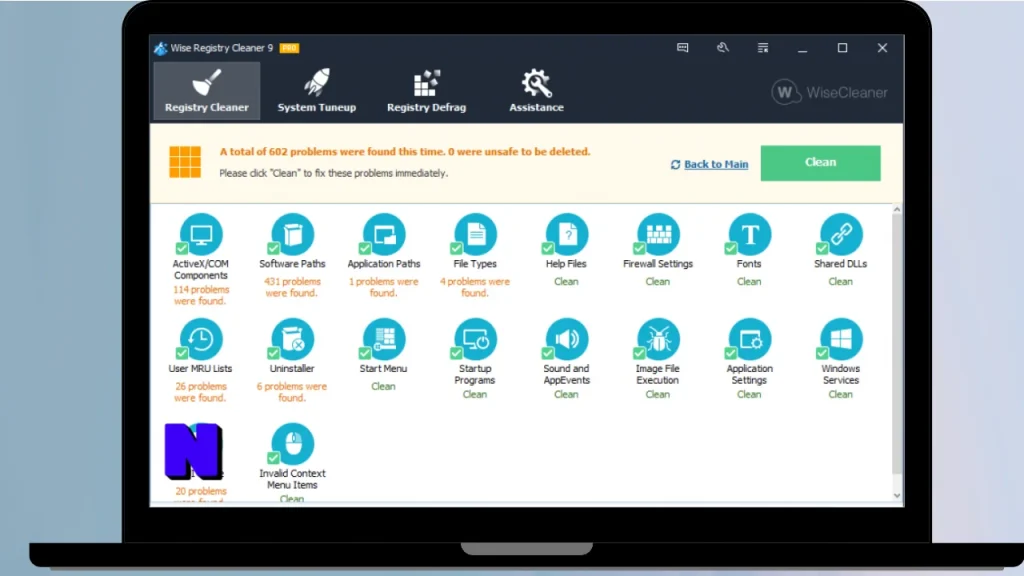The width and height of the screenshot is (1024, 576).
Task: Click the feedback message icon in title bar
Action: [682, 48]
